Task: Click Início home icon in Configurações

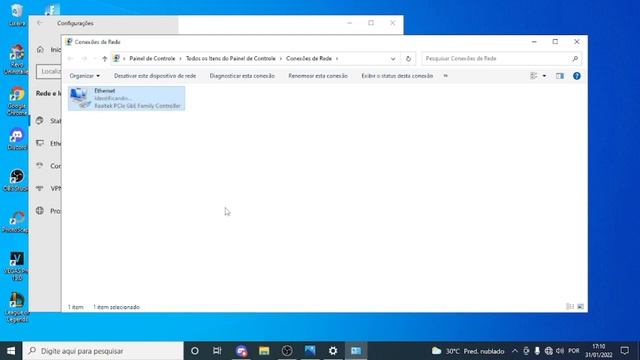Action: click(x=40, y=49)
